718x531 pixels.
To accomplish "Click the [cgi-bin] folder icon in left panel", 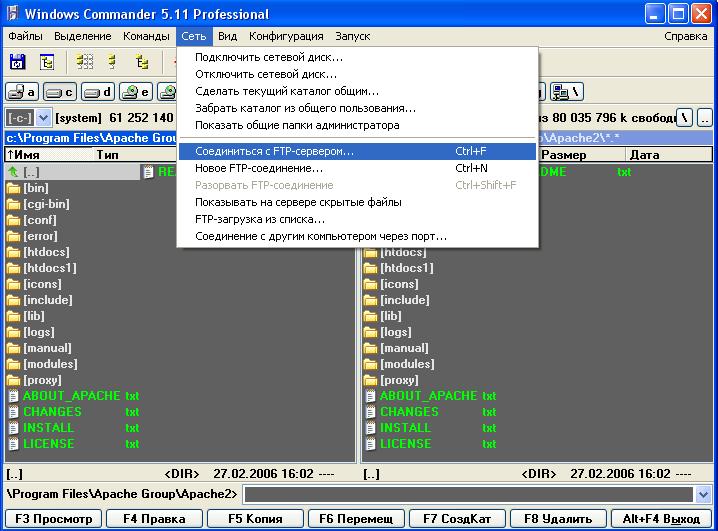I will [14, 204].
